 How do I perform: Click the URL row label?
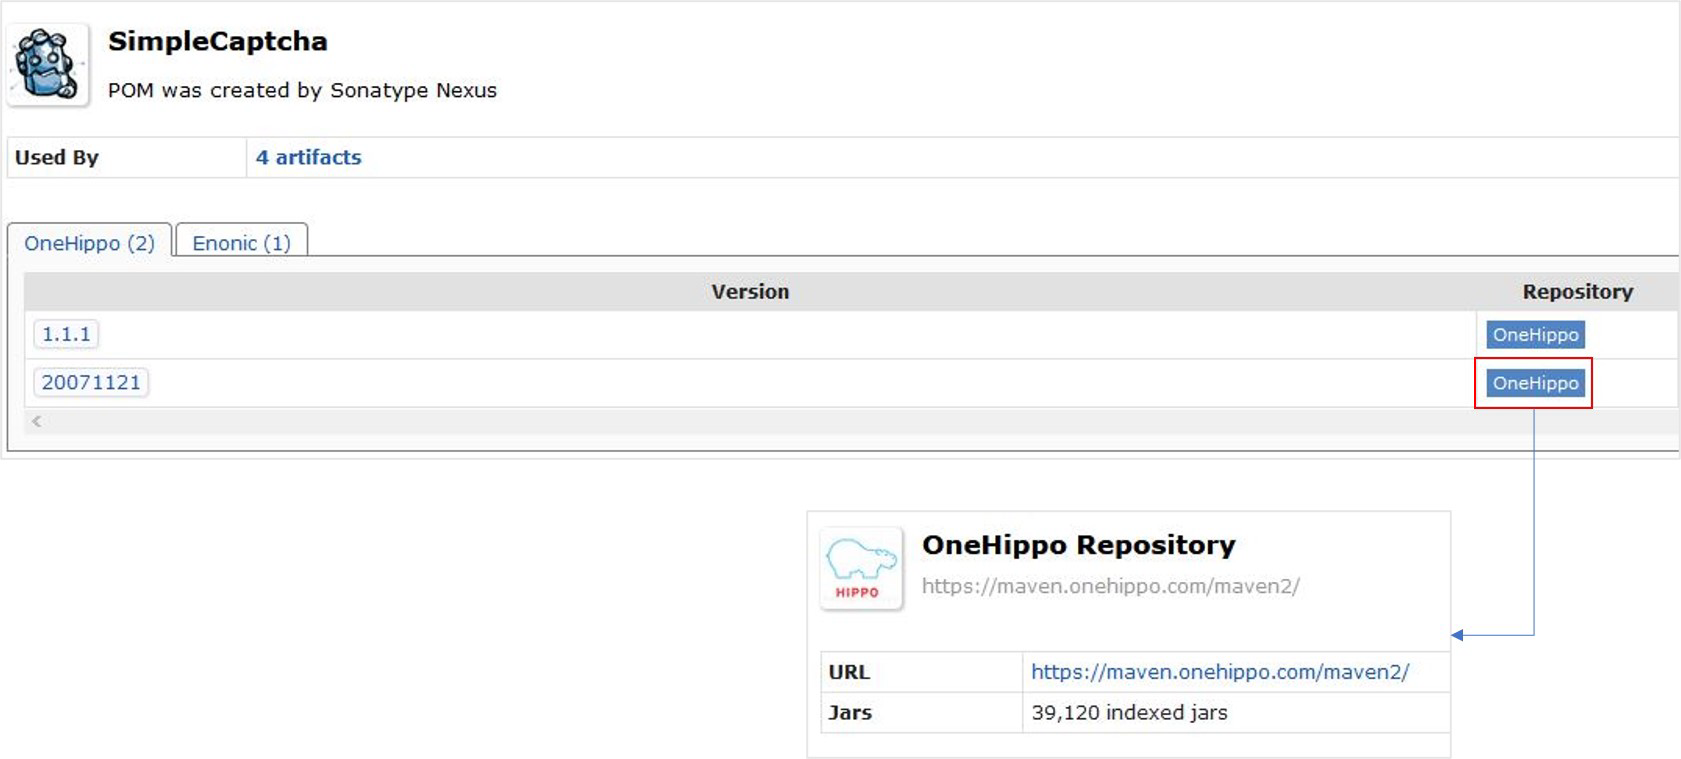click(849, 672)
